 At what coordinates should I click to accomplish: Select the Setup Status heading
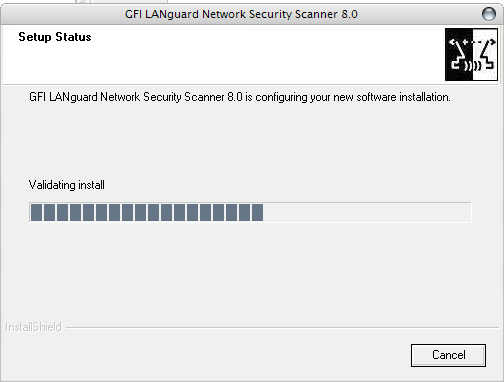[55, 37]
